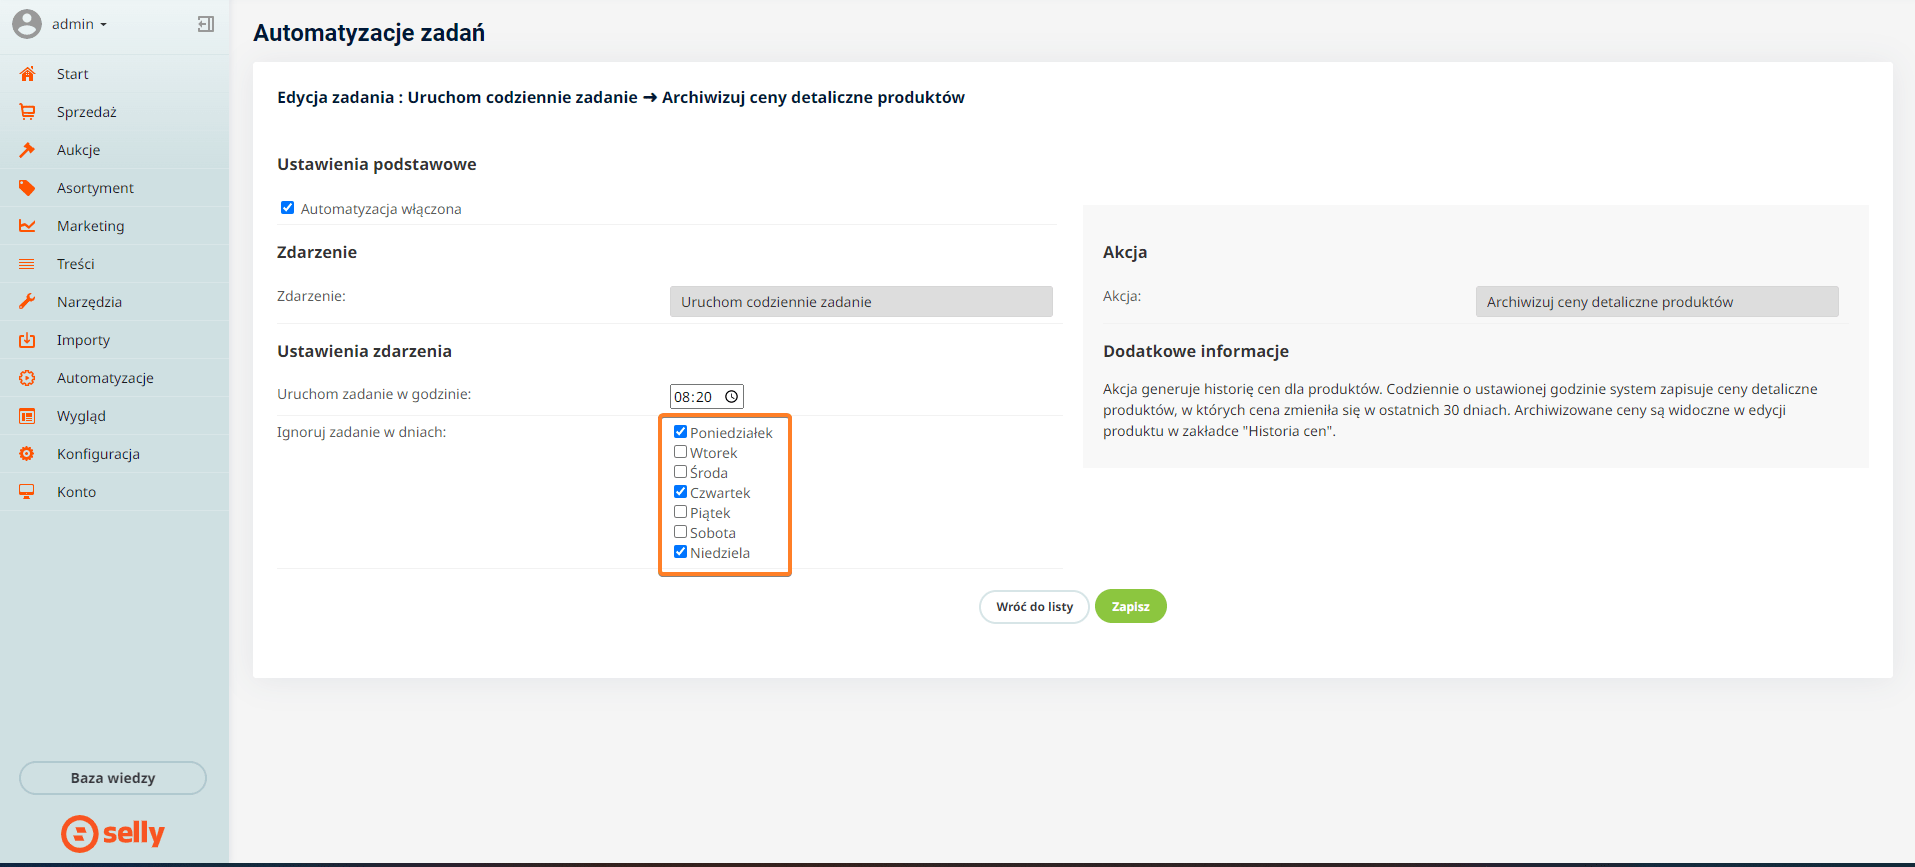Uncheck the Poniedziałek checkbox
This screenshot has height=867, width=1915.
point(680,432)
